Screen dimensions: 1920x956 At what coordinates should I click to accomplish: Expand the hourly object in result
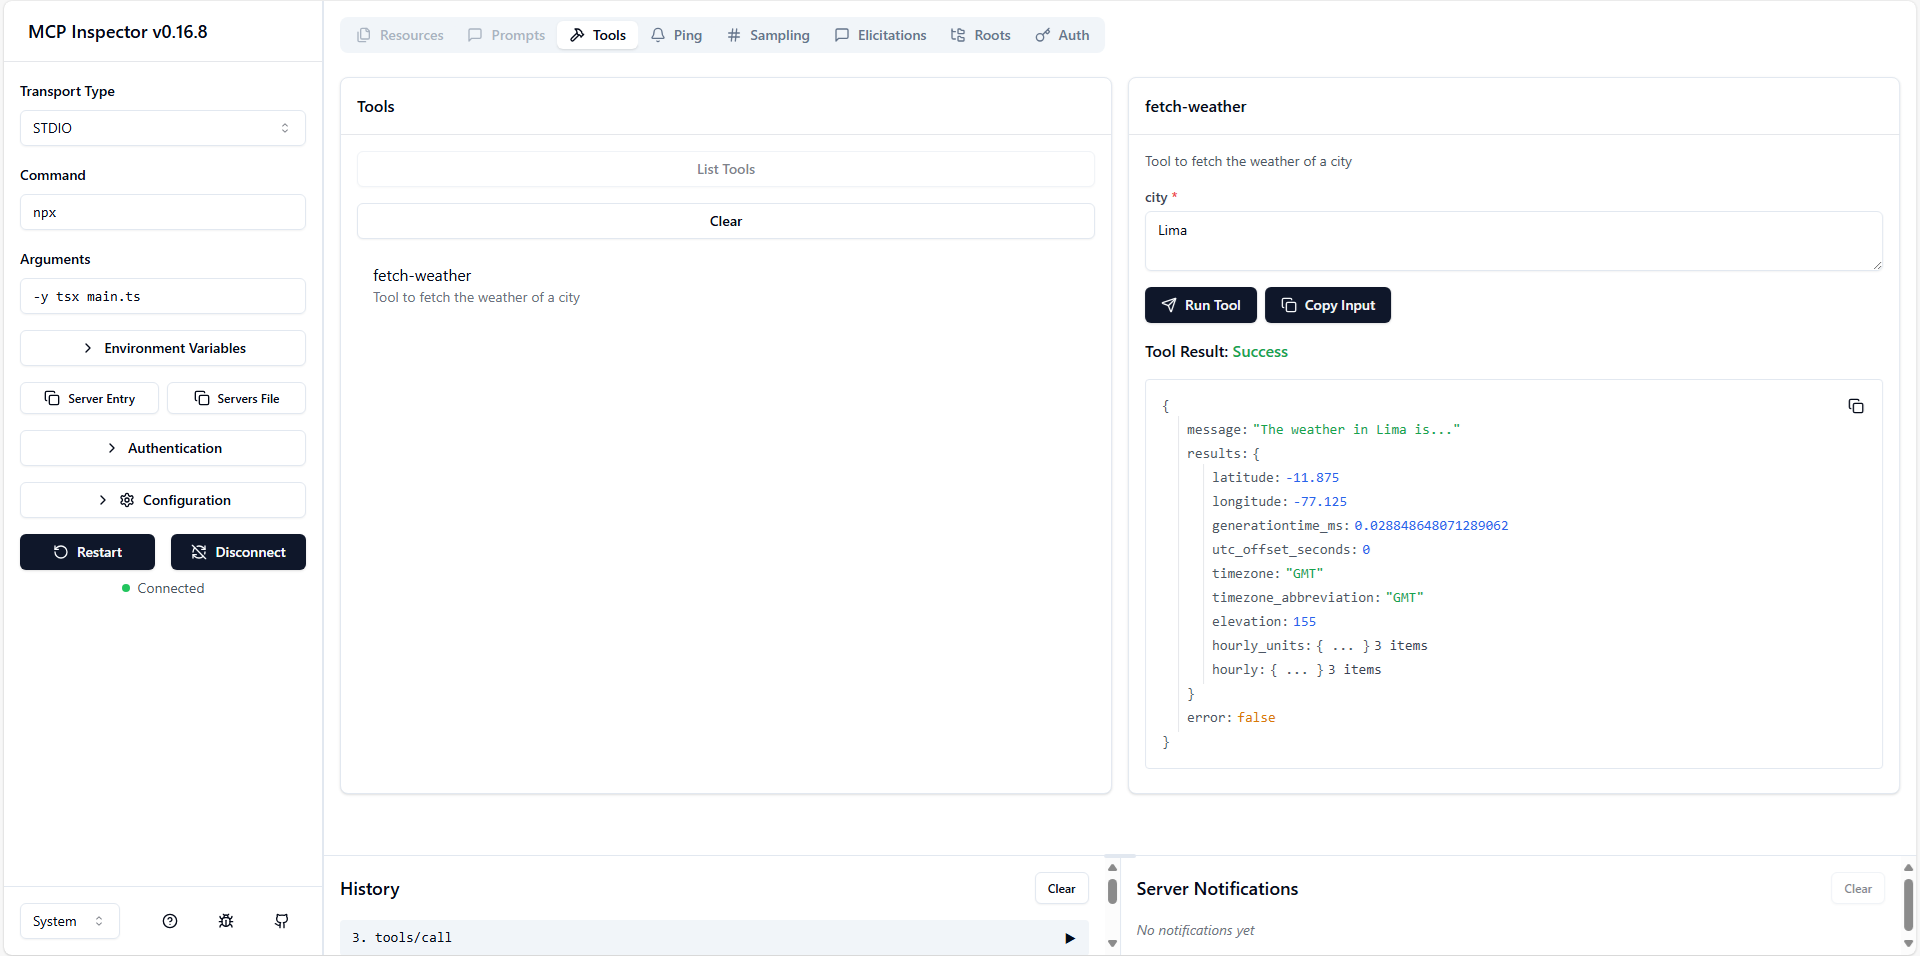pyautogui.click(x=1296, y=669)
